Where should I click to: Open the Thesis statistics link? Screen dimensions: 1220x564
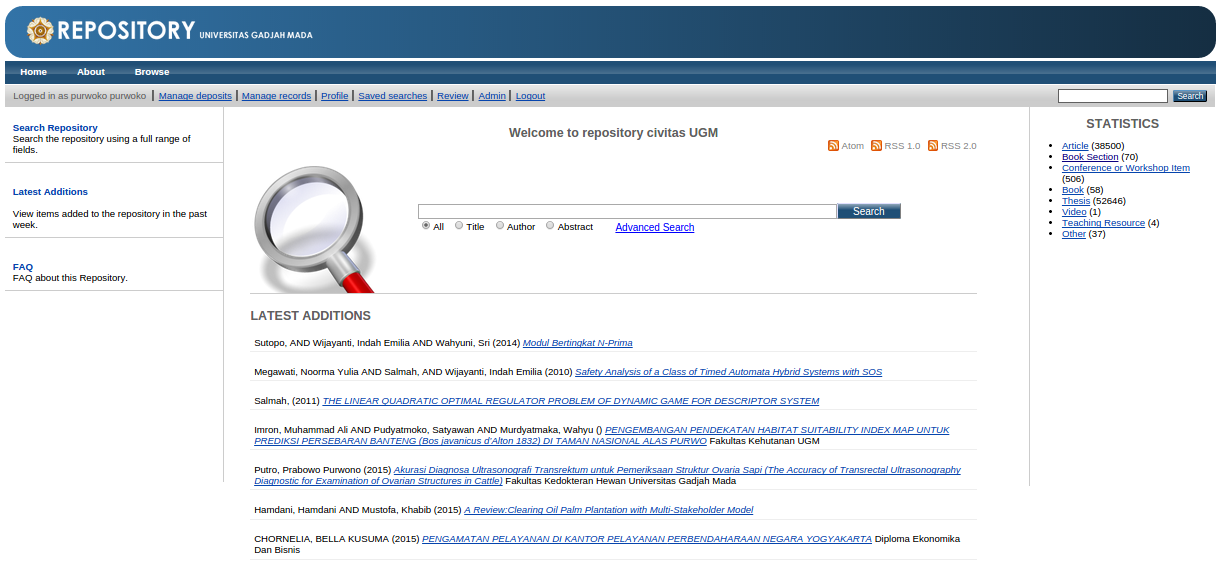tap(1076, 201)
